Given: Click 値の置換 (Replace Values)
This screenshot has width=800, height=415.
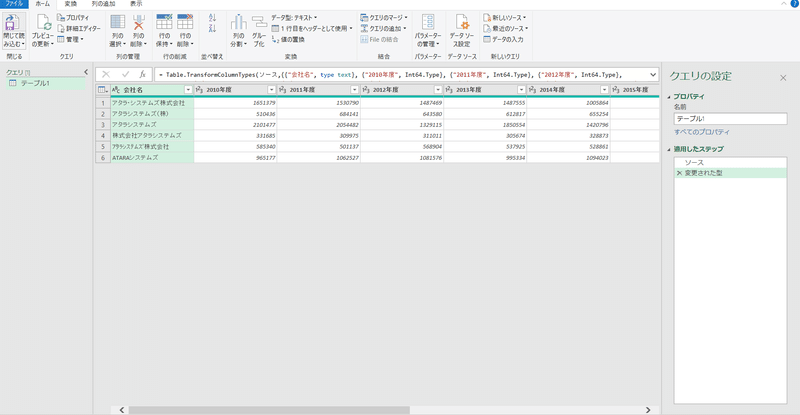Looking at the screenshot, I should click(x=288, y=39).
